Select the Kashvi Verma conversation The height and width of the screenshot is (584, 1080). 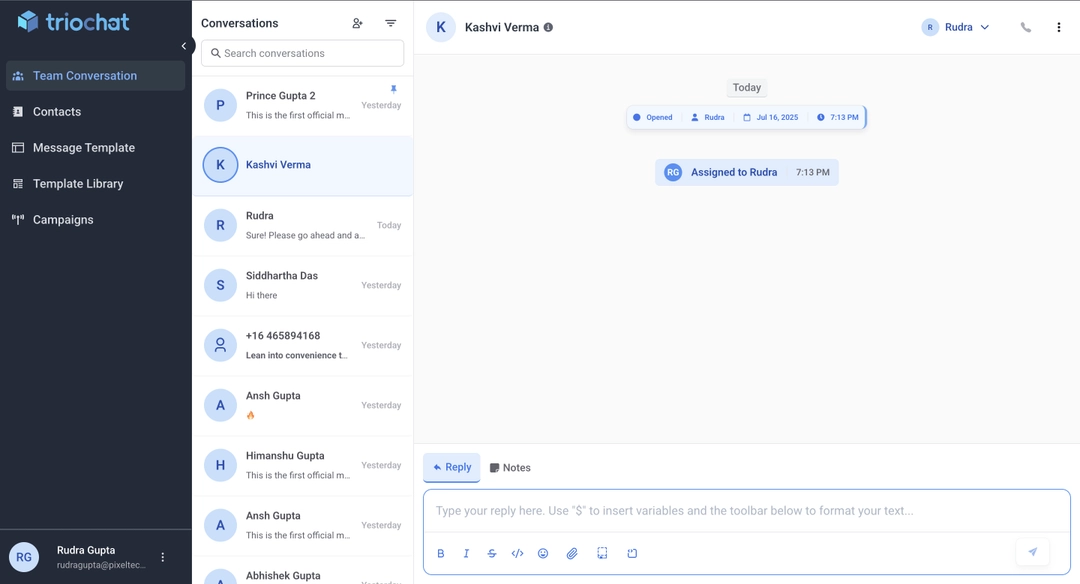click(x=302, y=165)
